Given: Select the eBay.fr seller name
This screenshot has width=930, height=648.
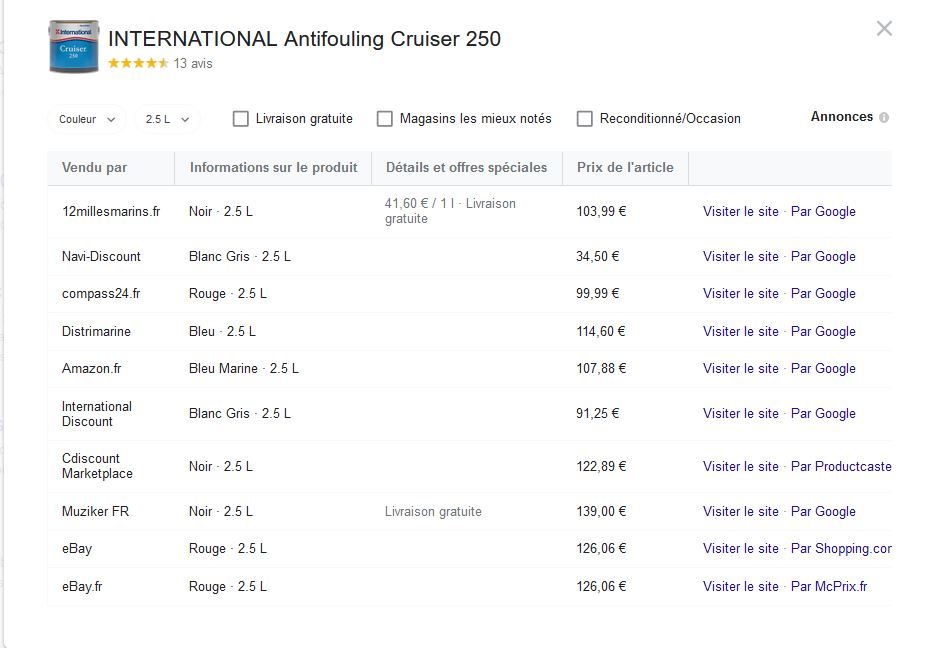Looking at the screenshot, I should 82,586.
